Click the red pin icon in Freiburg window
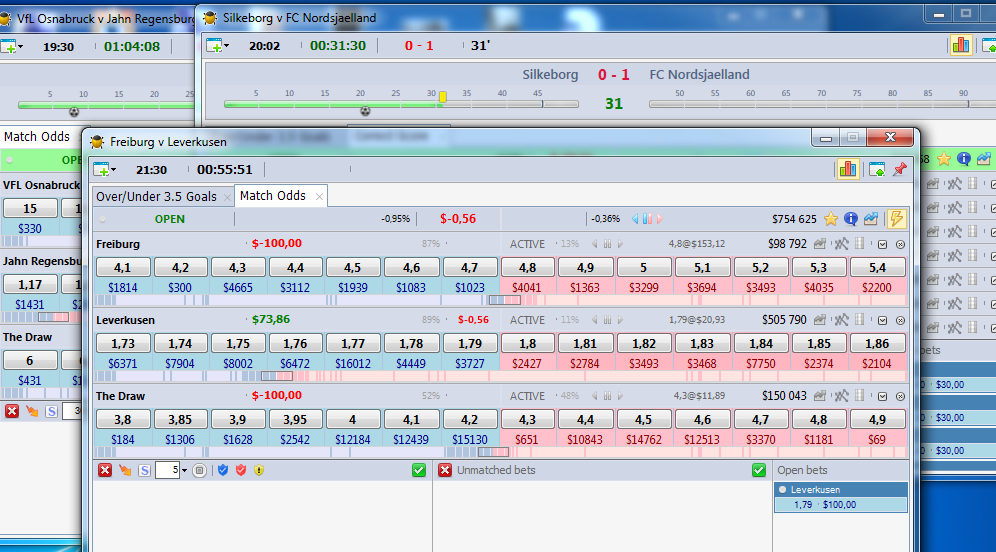The image size is (996, 552). tap(899, 169)
